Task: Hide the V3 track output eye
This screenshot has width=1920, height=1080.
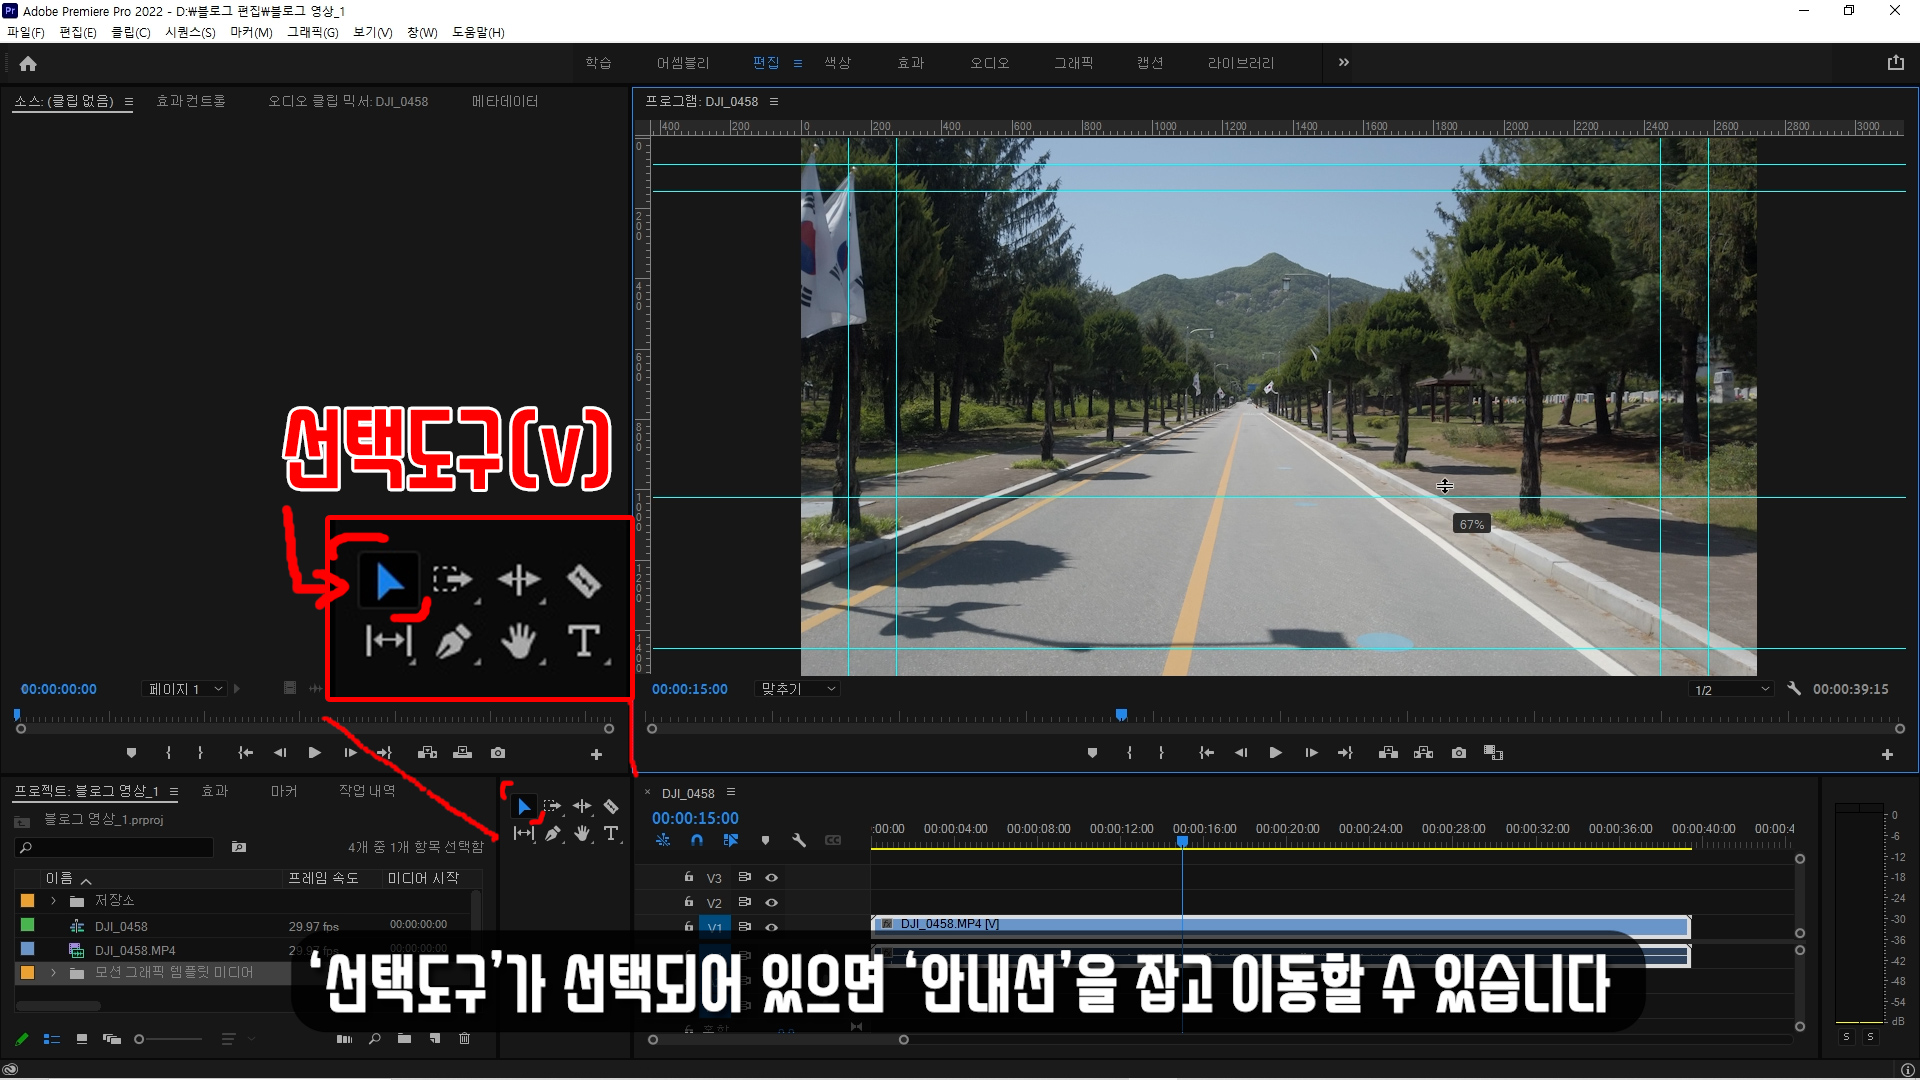Action: pos(771,877)
